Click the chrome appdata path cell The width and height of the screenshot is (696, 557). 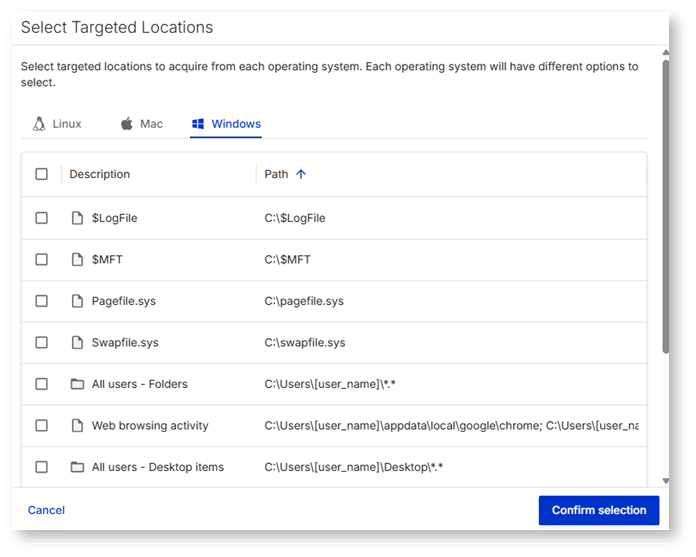tap(451, 426)
